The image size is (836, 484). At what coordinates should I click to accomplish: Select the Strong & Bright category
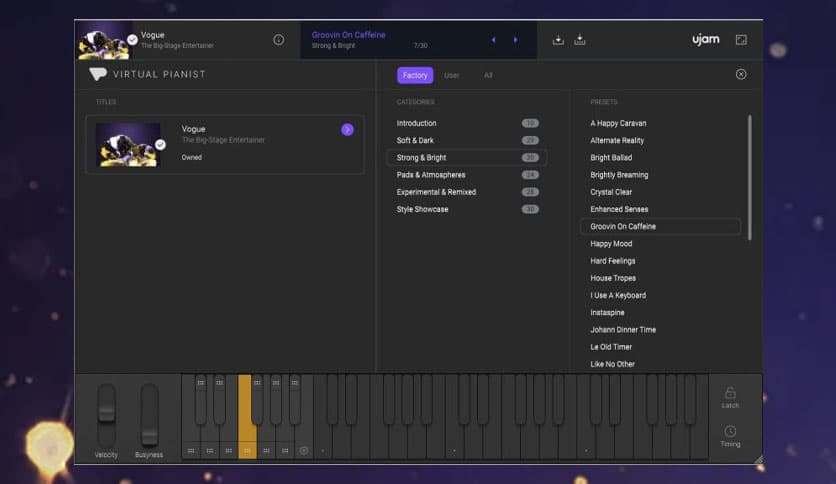tap(467, 158)
